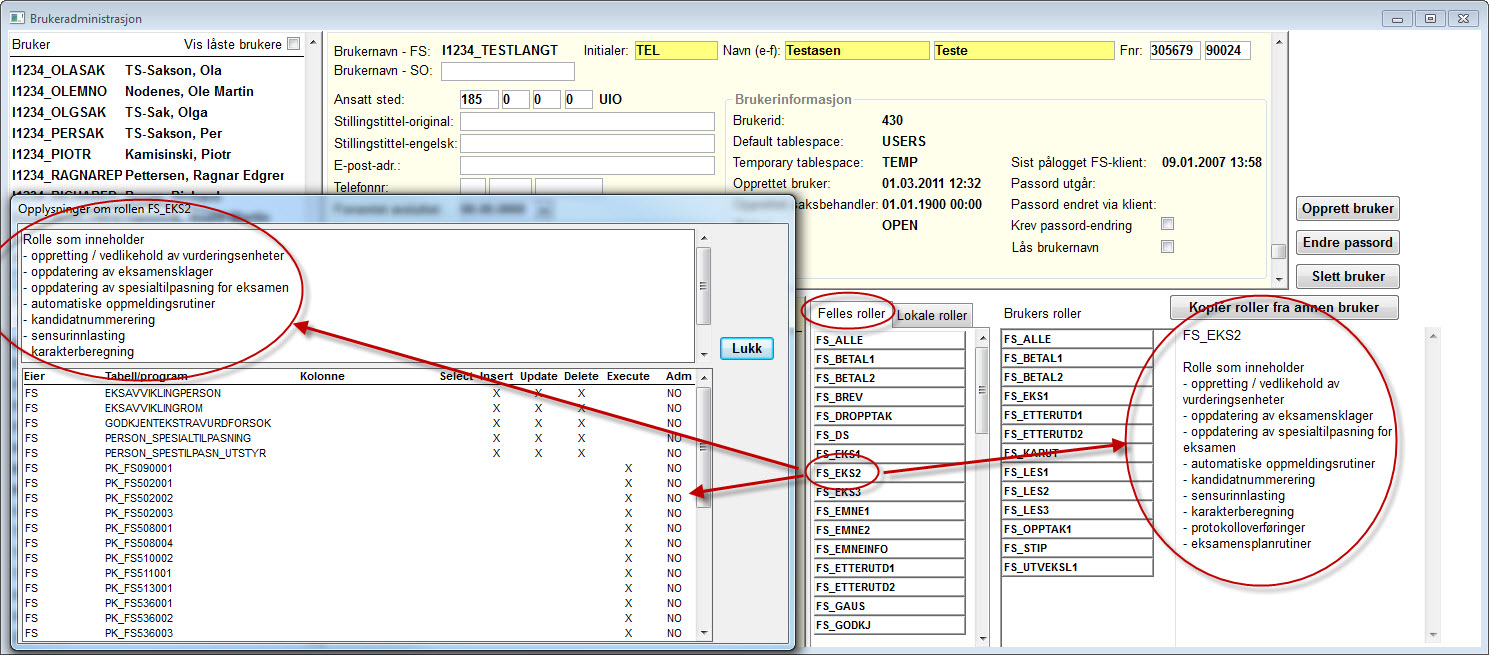This screenshot has width=1489, height=655.
Task: Focus the Brukernavn - SO input field
Action: click(x=508, y=71)
